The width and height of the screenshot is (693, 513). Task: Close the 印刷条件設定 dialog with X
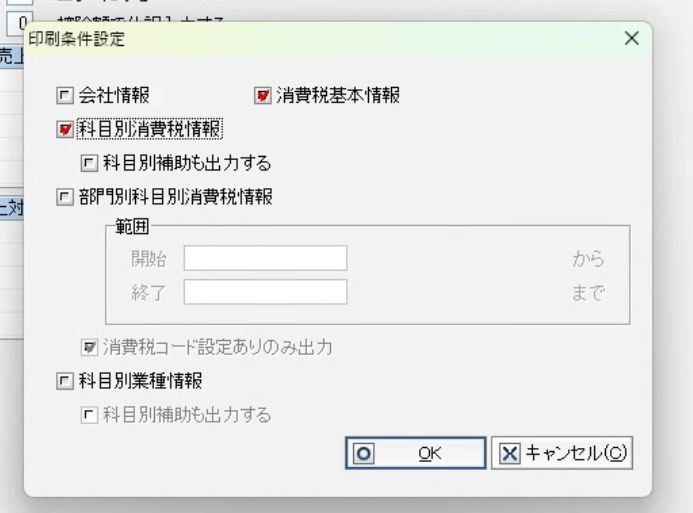[631, 38]
